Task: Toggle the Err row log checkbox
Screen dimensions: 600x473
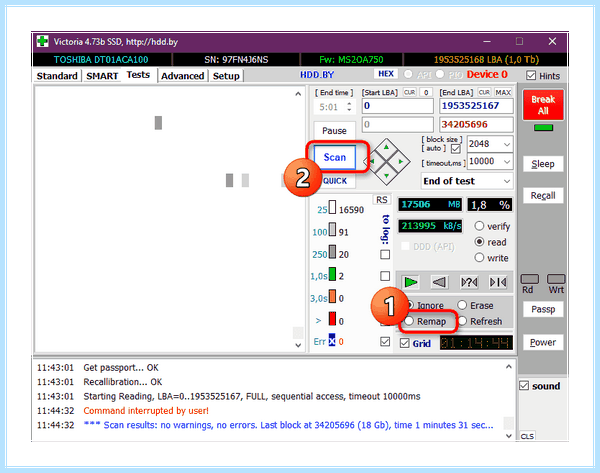Action: click(385, 341)
